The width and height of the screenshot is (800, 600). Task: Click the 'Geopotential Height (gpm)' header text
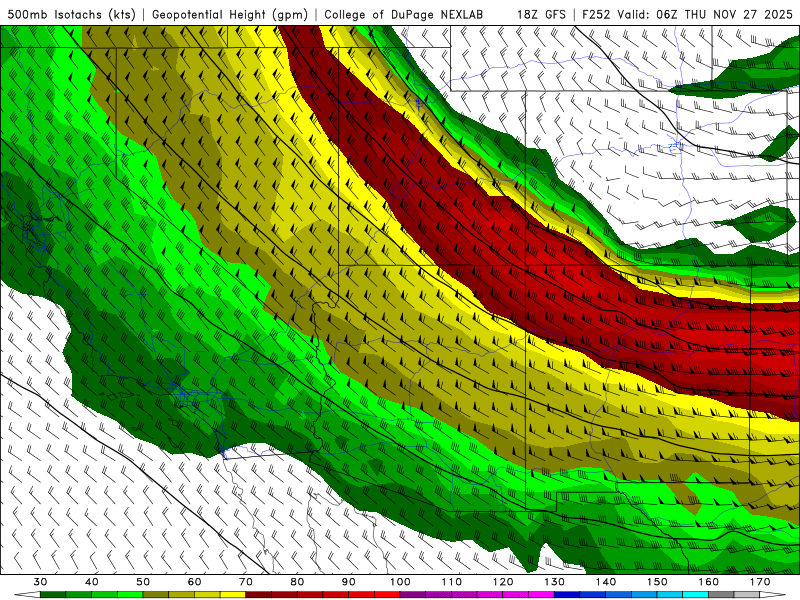(x=230, y=14)
